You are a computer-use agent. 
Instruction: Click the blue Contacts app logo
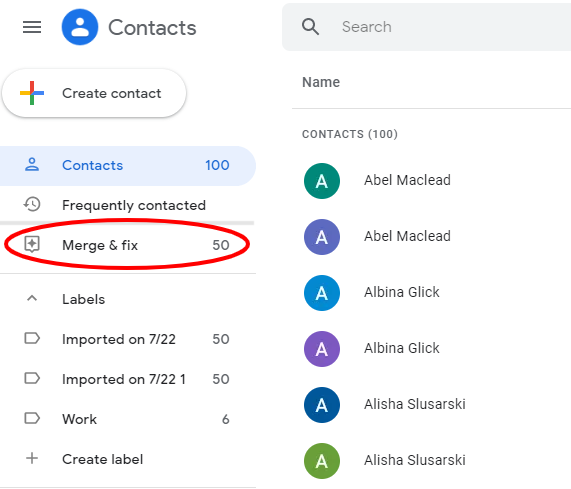80,27
